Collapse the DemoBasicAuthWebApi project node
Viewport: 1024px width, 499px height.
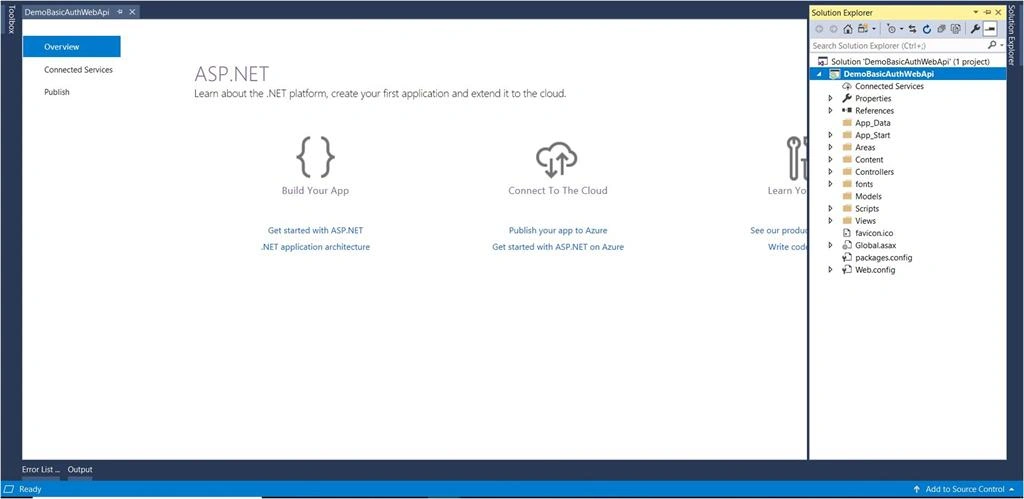pos(820,74)
